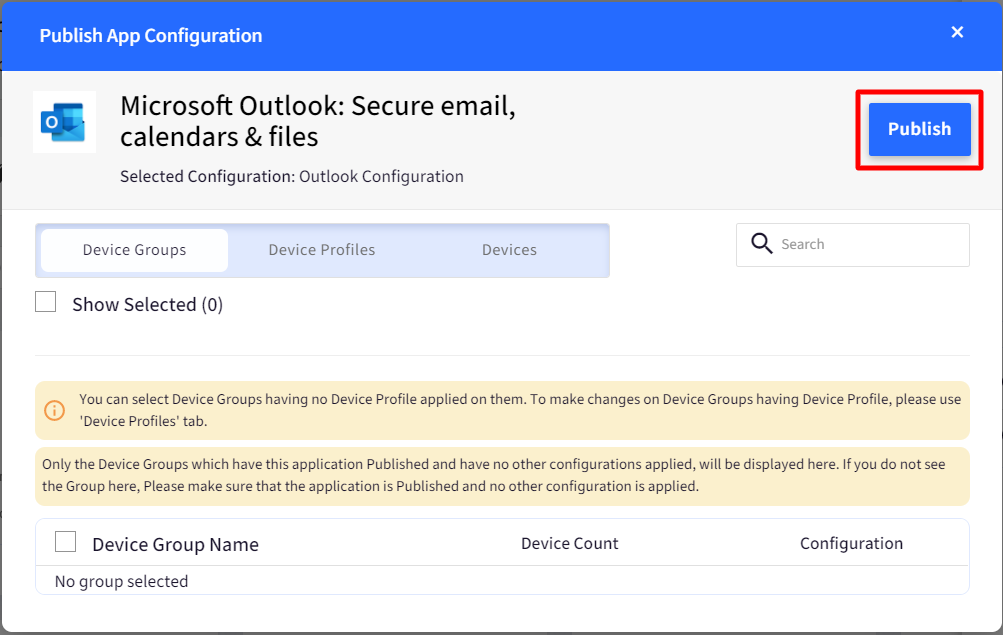Click the 'Publish App Configuration' dialog title

151,36
